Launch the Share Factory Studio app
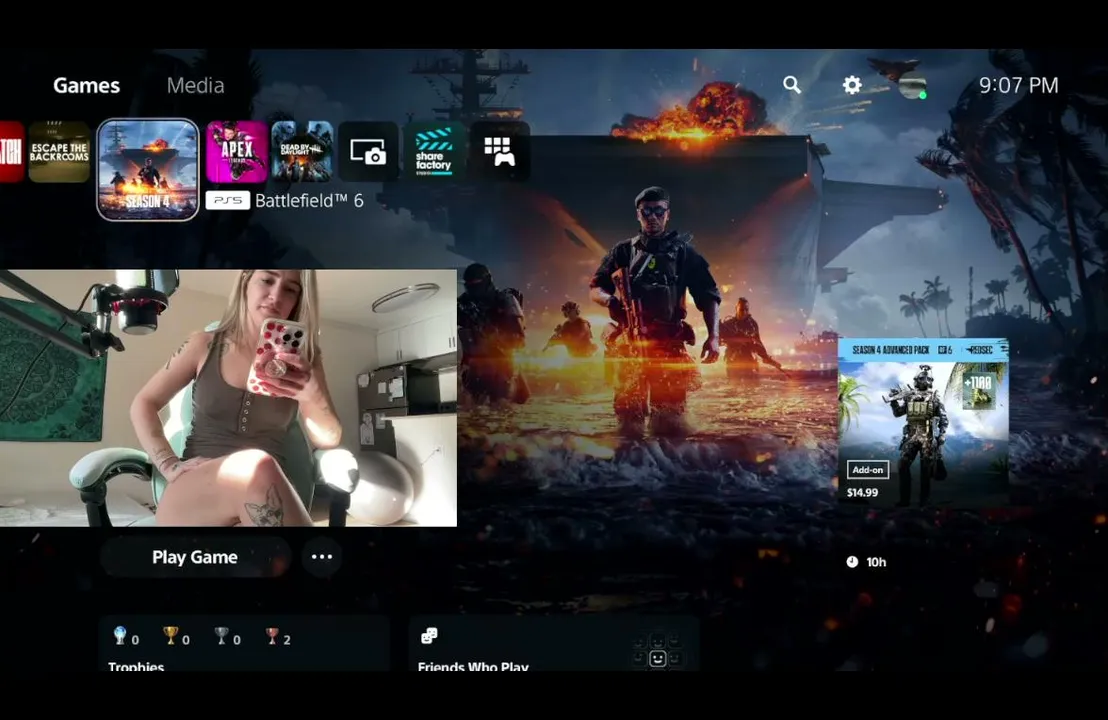This screenshot has height=720, width=1108. (x=434, y=152)
